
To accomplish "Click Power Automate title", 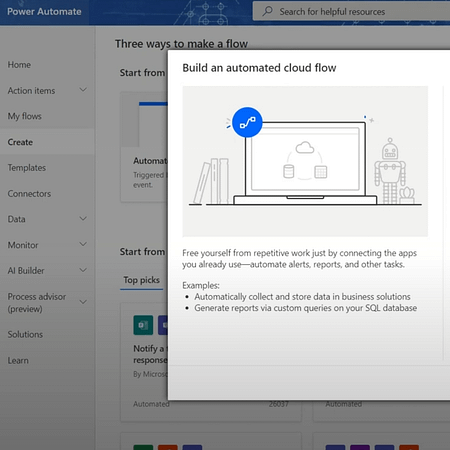I will click(x=44, y=12).
